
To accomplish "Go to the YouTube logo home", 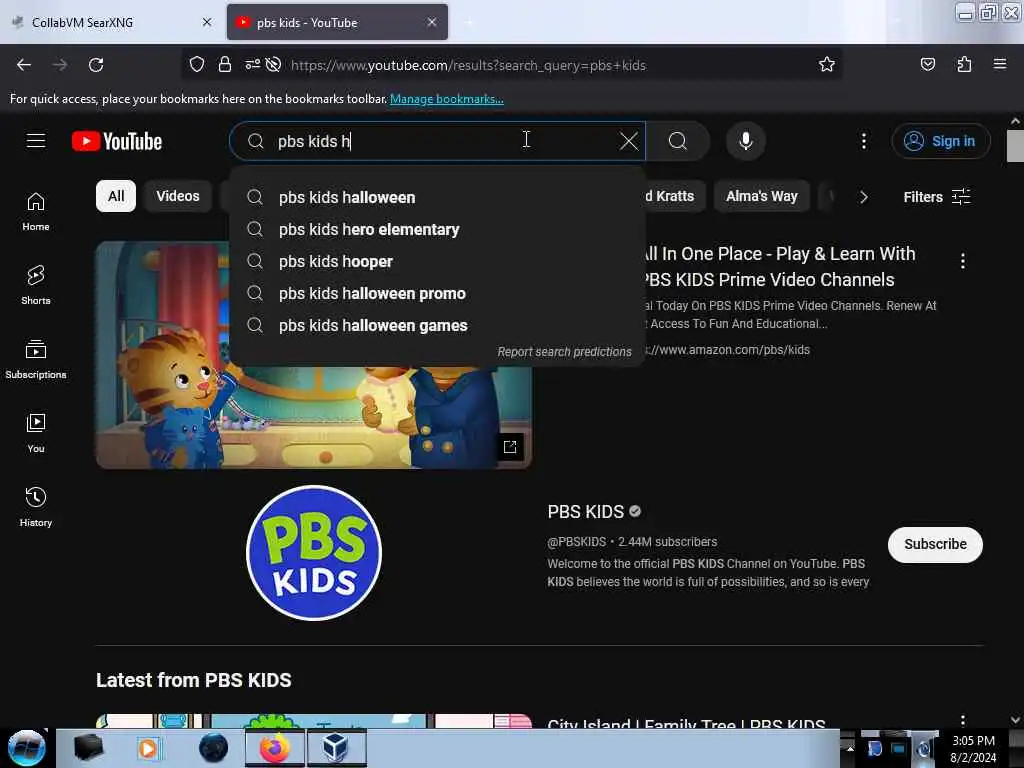I will click(x=117, y=141).
